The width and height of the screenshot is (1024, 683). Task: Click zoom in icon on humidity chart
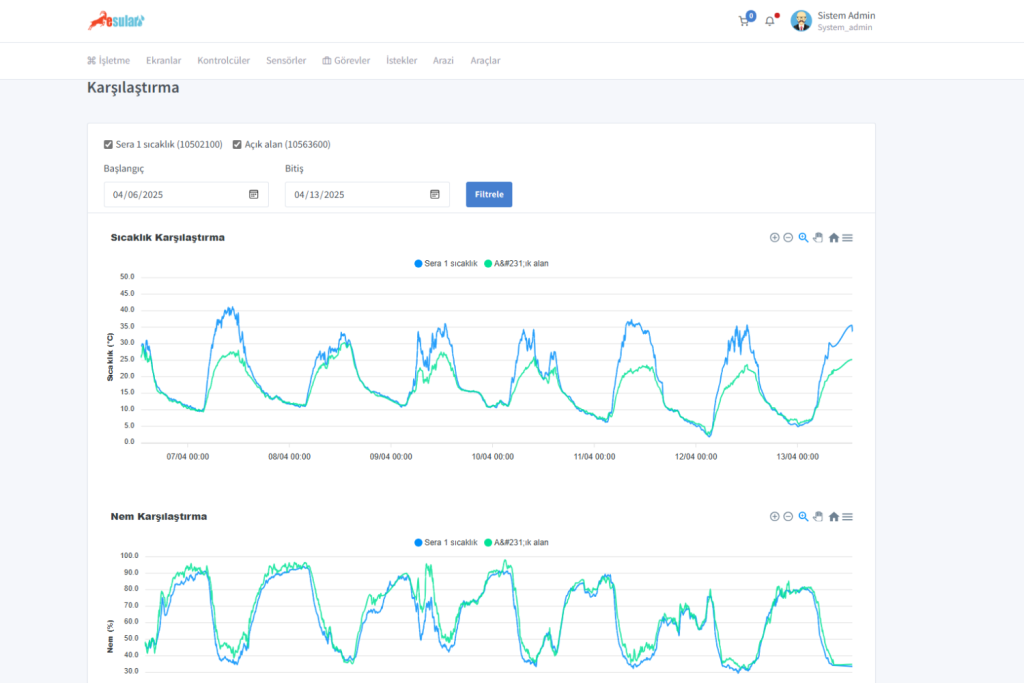pos(774,517)
